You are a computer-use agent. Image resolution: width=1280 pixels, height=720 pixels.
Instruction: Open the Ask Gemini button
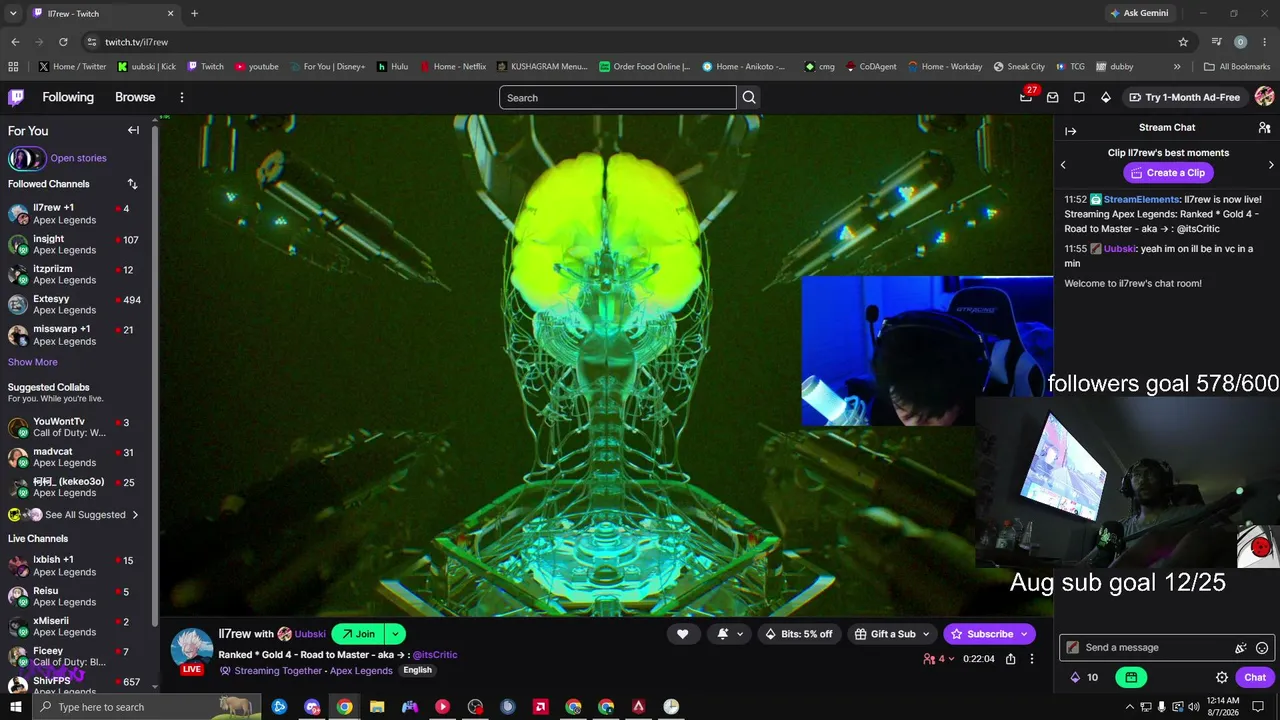(1139, 13)
